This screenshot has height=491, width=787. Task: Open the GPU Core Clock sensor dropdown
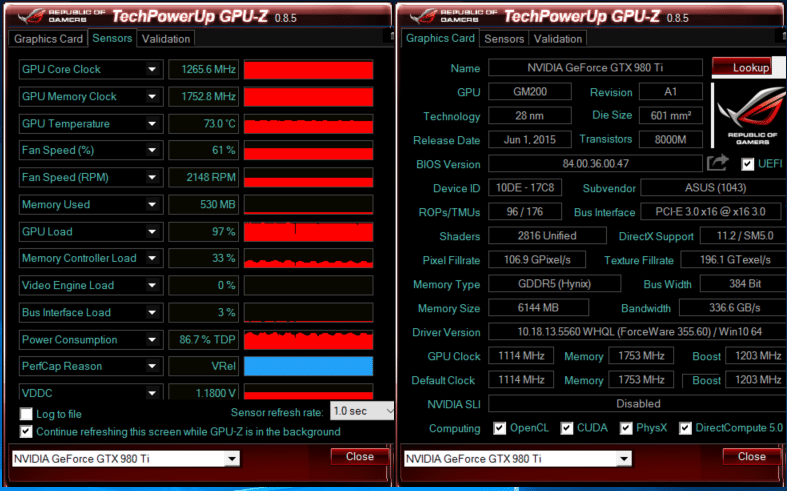click(x=152, y=69)
